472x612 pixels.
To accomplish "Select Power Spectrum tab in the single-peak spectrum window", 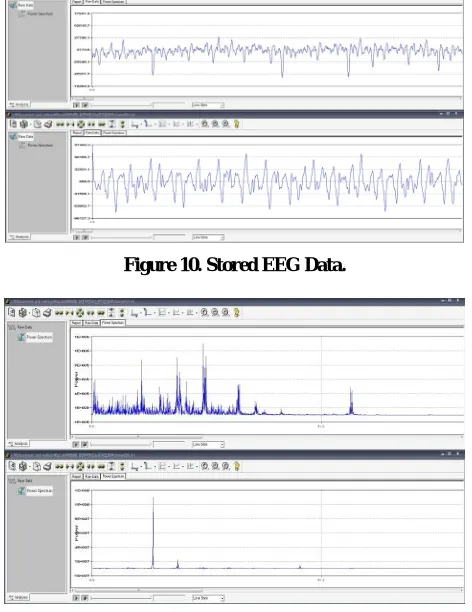I will point(113,476).
